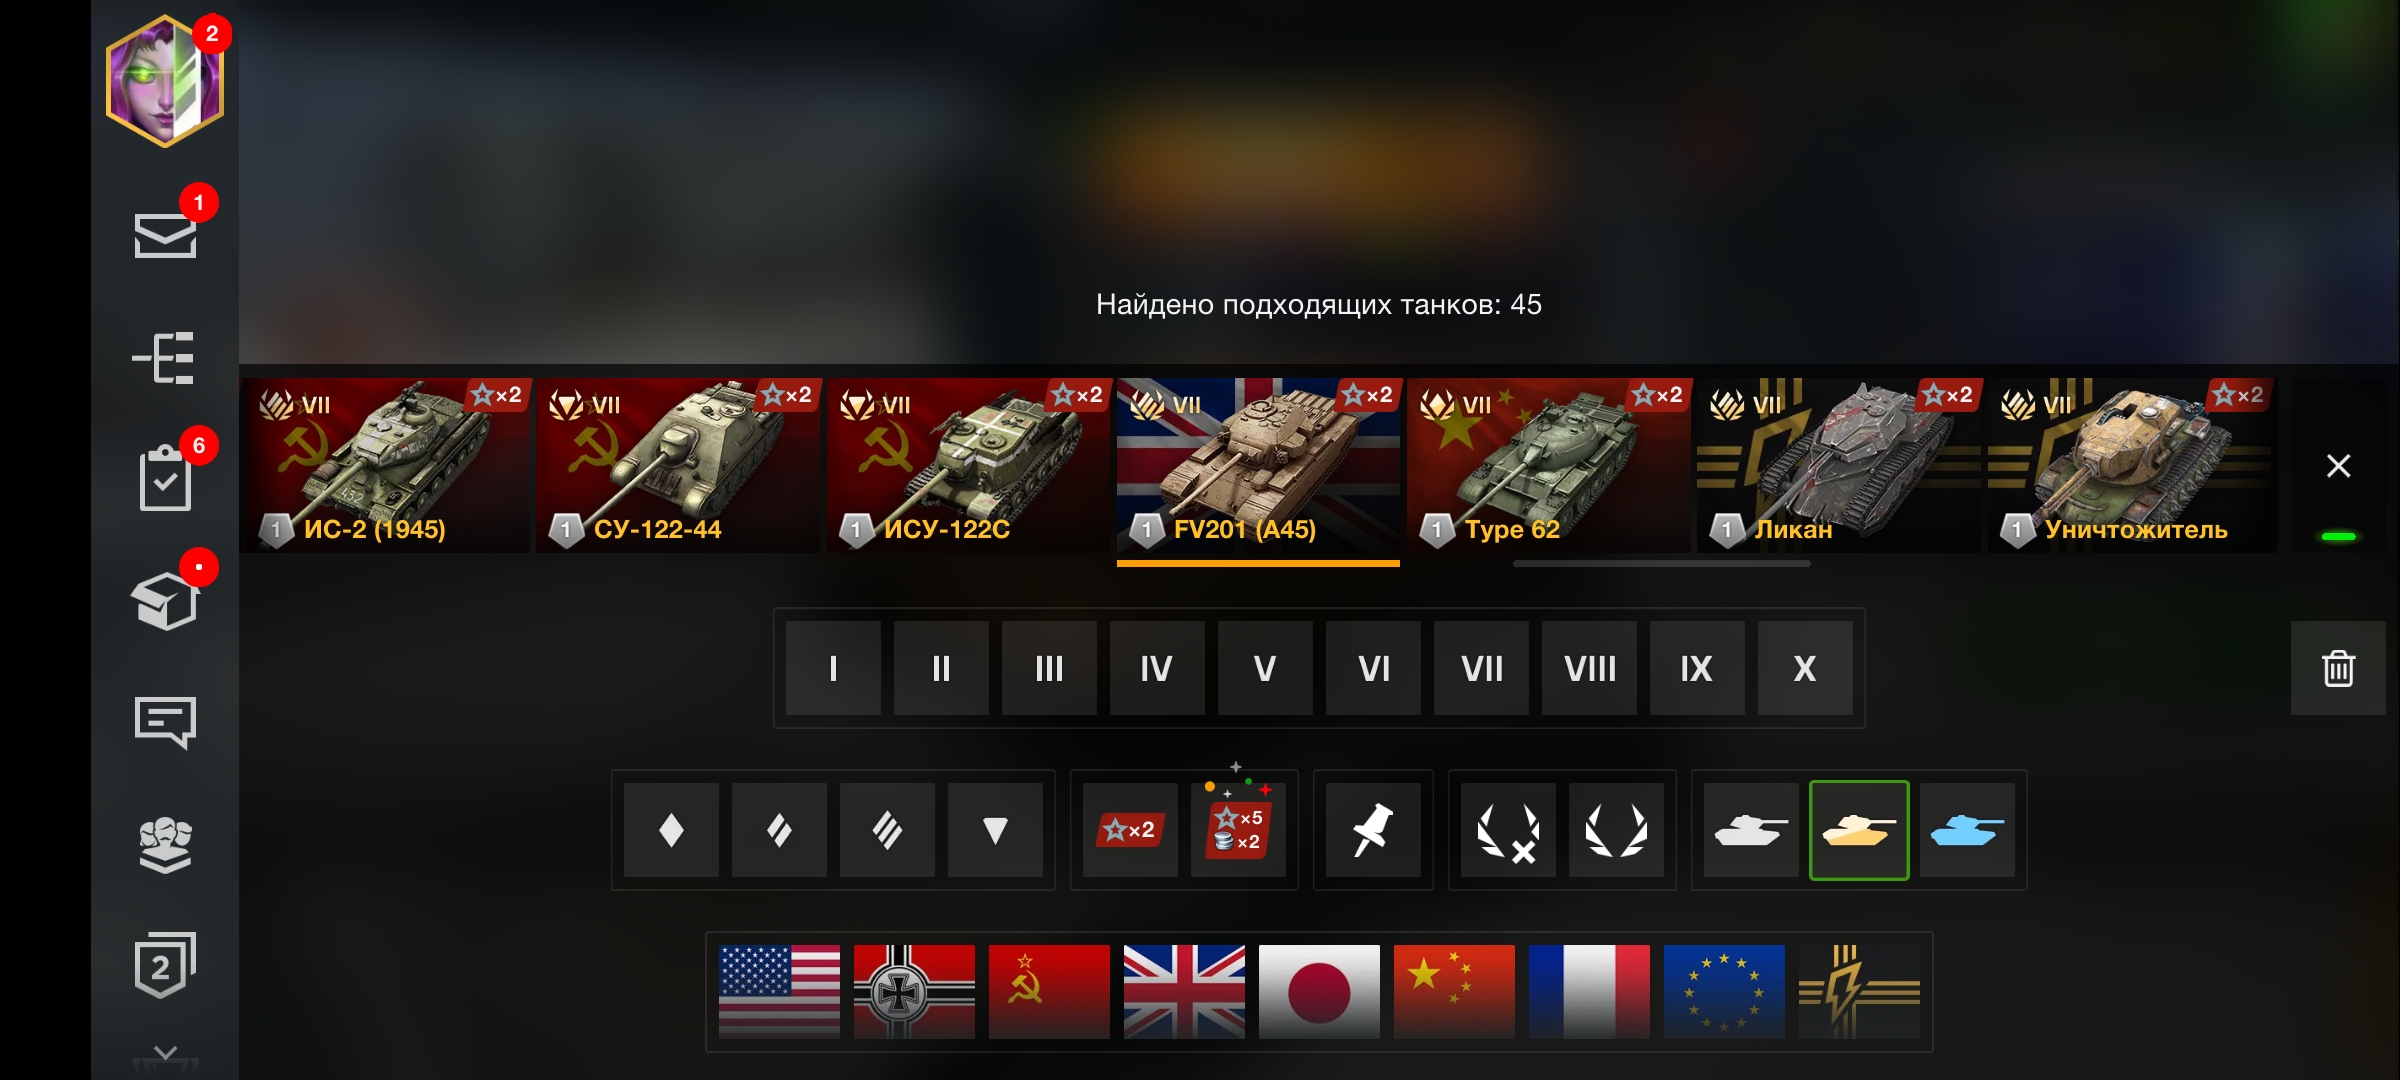This screenshot has height=1080, width=2400.
Task: Open the tech tree icon
Action: pos(164,358)
